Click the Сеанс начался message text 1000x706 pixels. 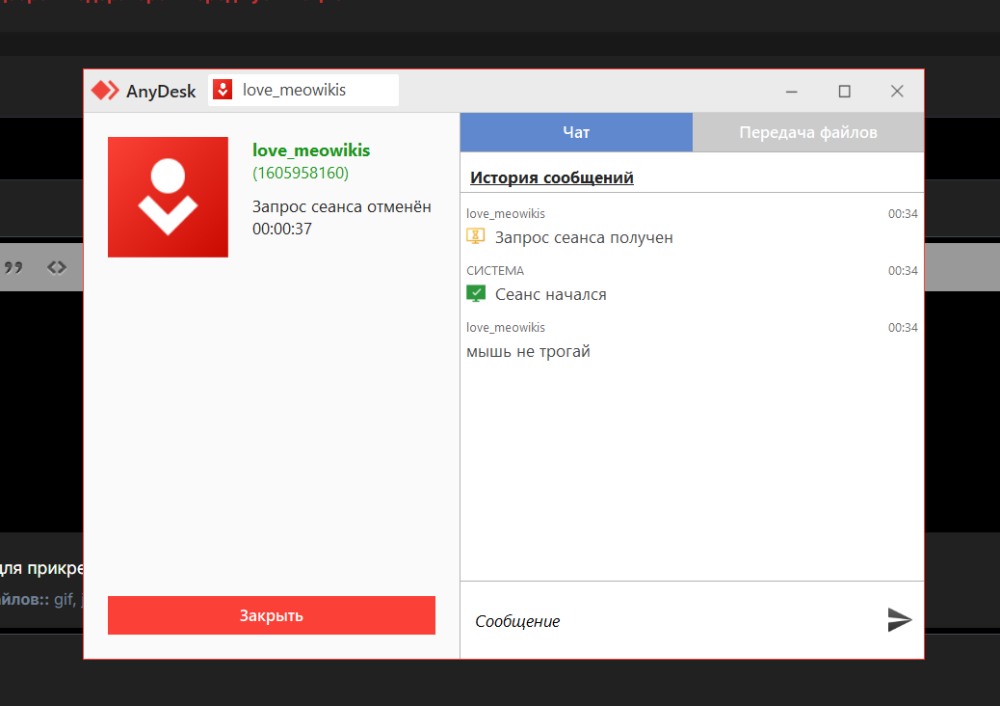click(551, 295)
